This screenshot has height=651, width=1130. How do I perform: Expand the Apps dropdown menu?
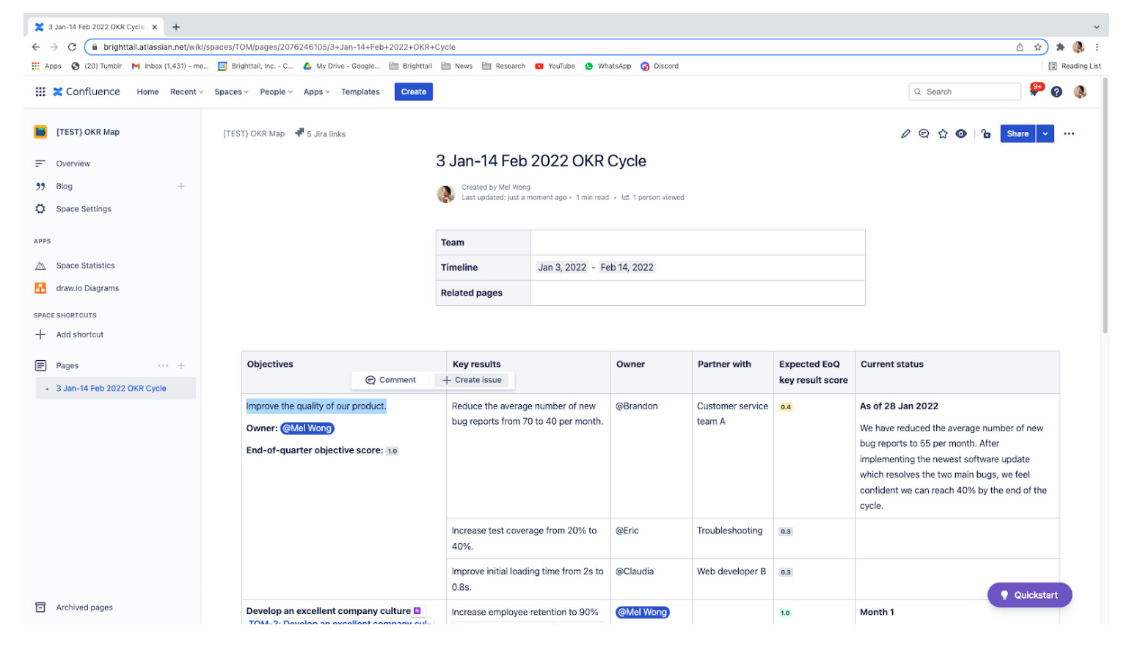316,92
